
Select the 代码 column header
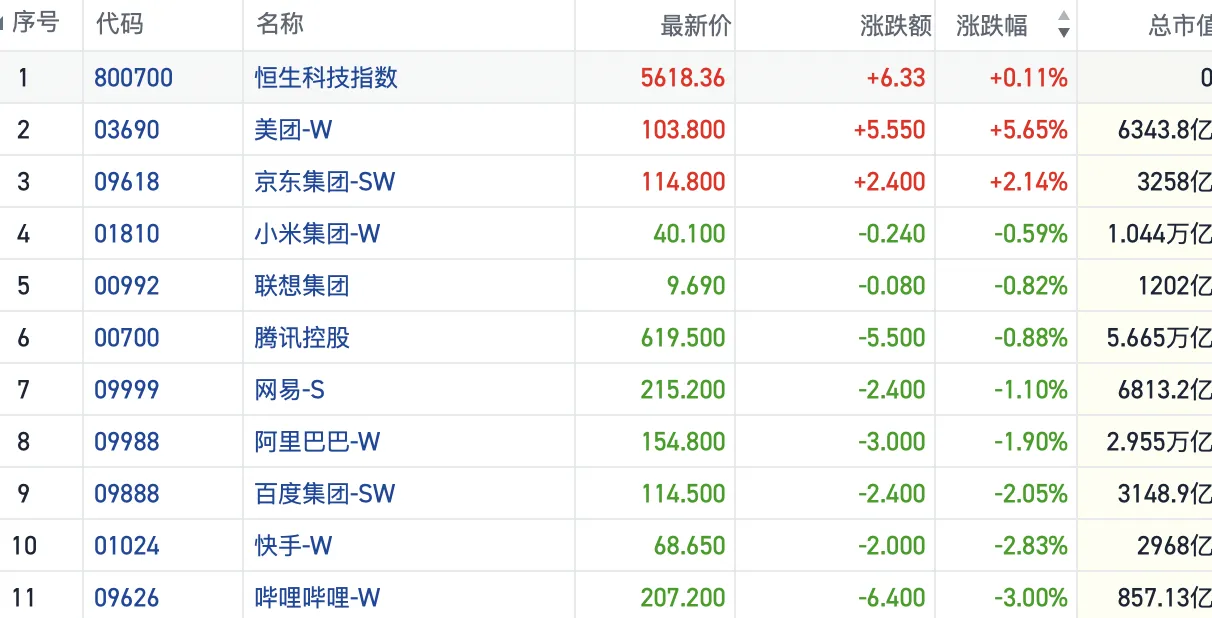click(119, 24)
